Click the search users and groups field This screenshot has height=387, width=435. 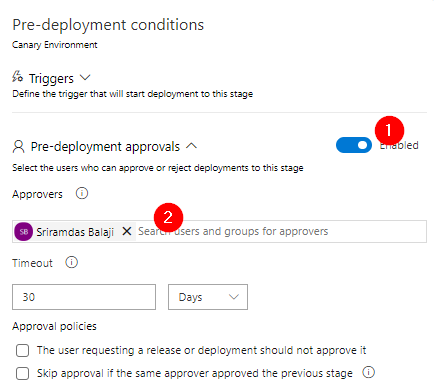[281, 231]
